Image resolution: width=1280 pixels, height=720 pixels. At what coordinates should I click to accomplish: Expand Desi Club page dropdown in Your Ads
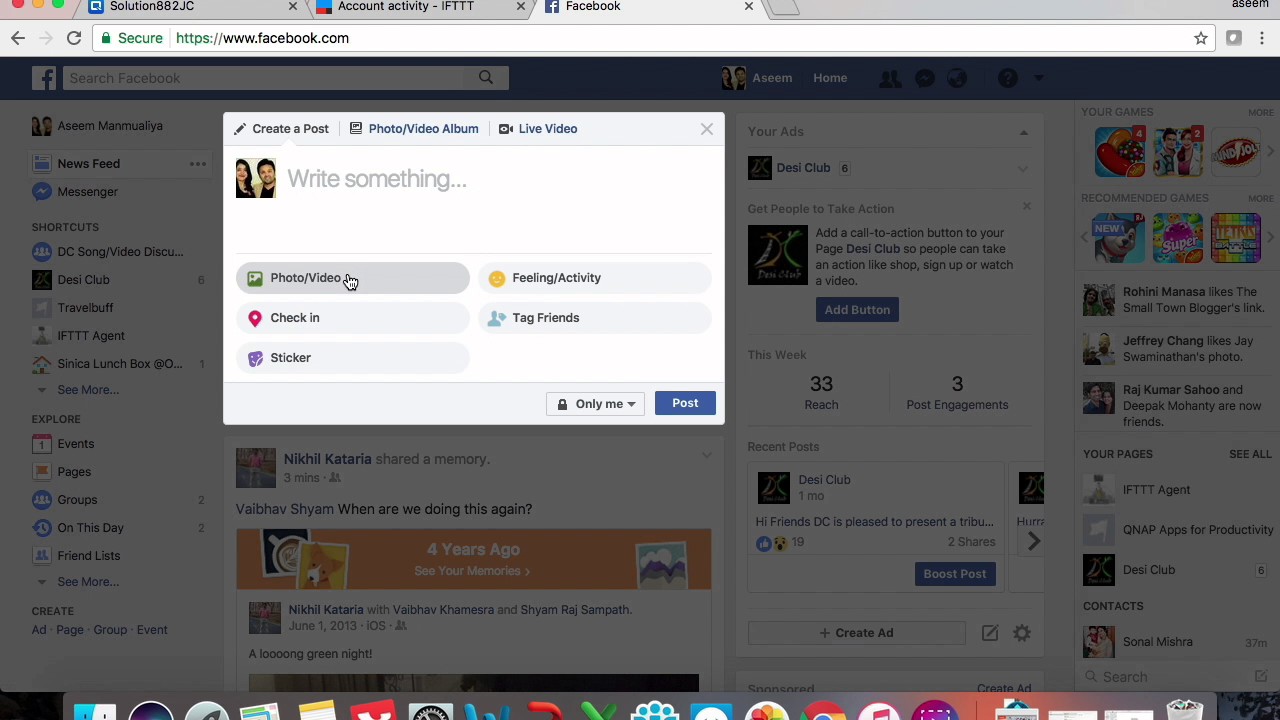1022,169
